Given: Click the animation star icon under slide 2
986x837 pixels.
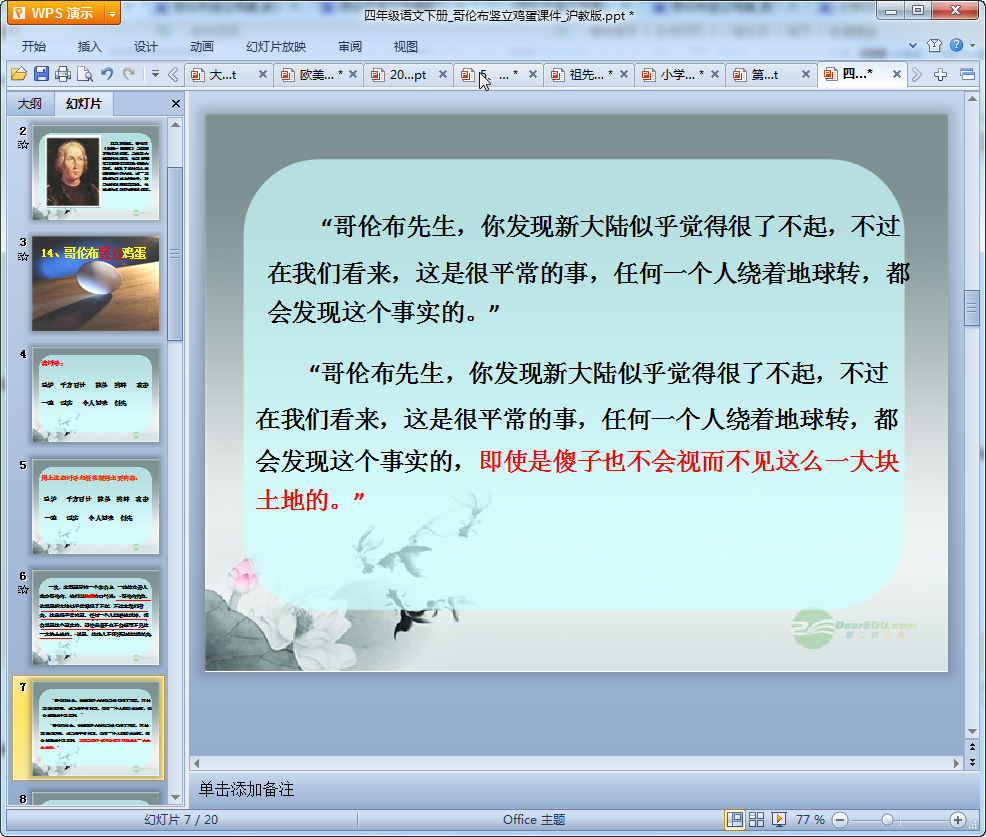Looking at the screenshot, I should click(23, 145).
